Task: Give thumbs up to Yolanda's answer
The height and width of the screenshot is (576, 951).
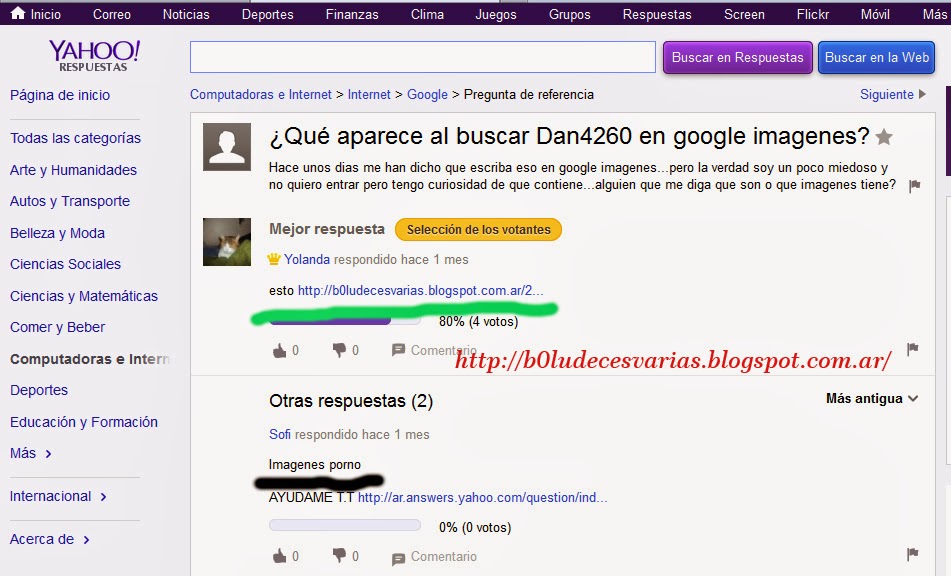Action: click(x=279, y=350)
